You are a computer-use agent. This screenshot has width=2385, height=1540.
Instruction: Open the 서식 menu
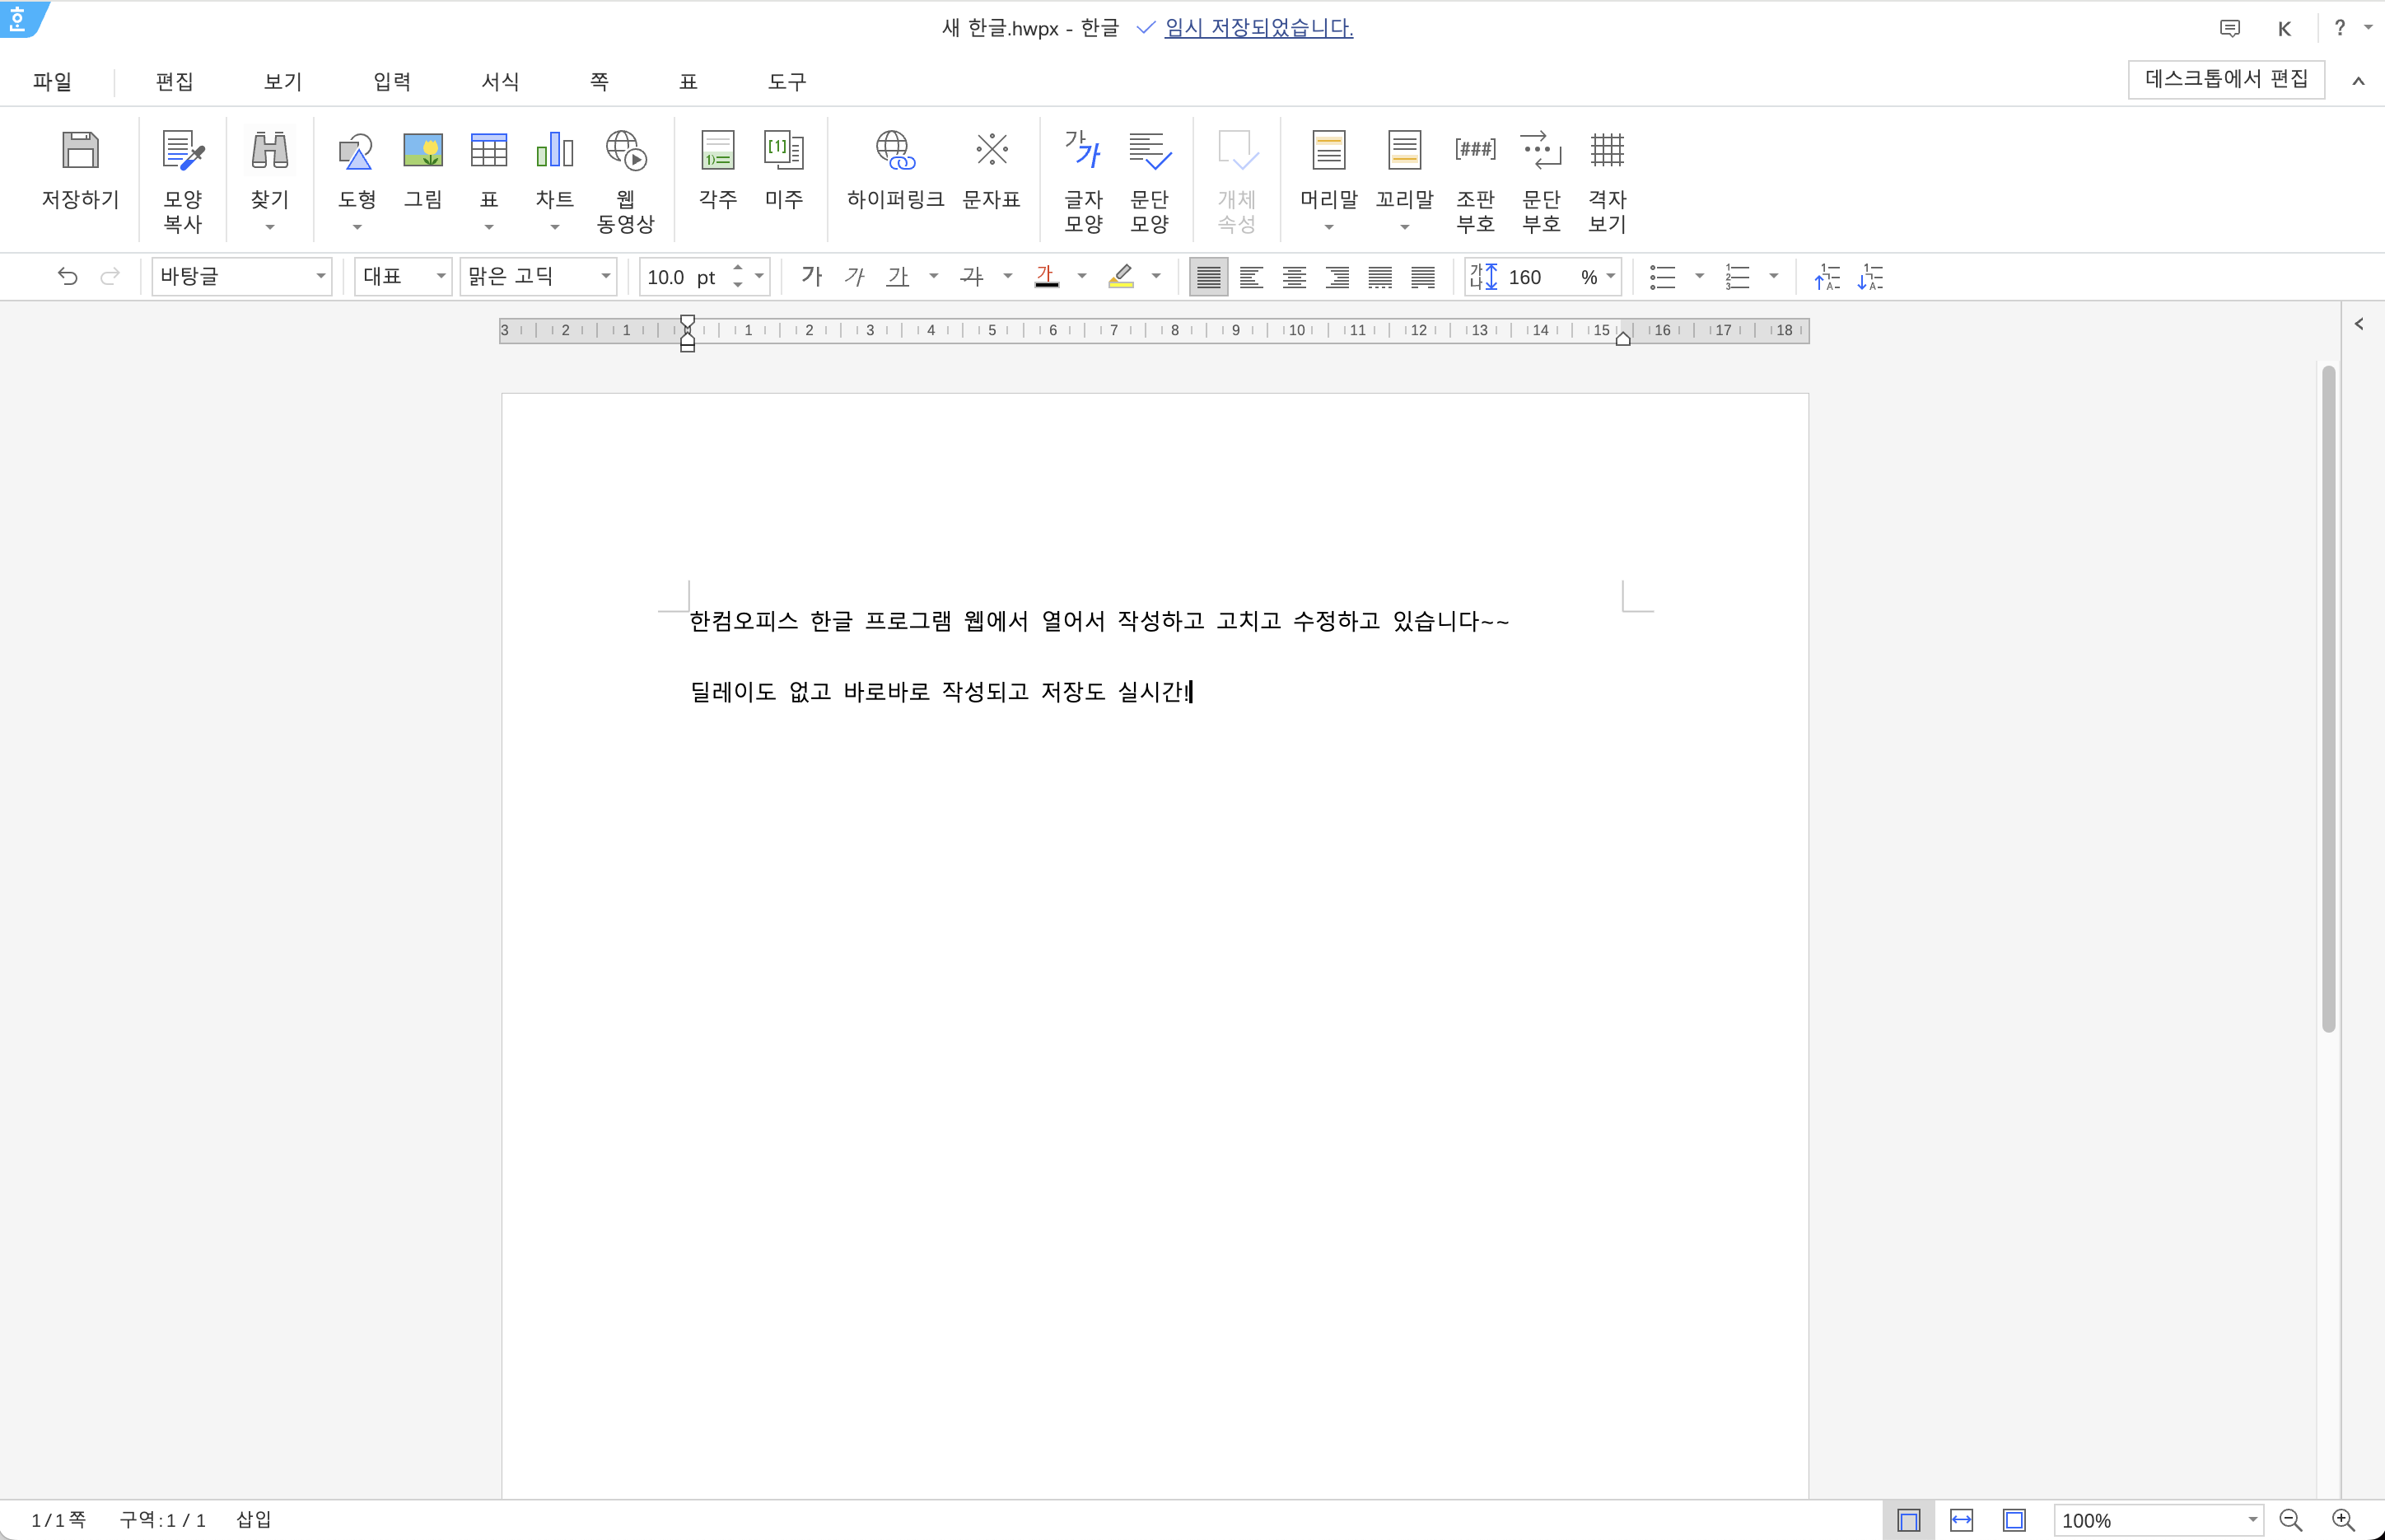click(500, 81)
